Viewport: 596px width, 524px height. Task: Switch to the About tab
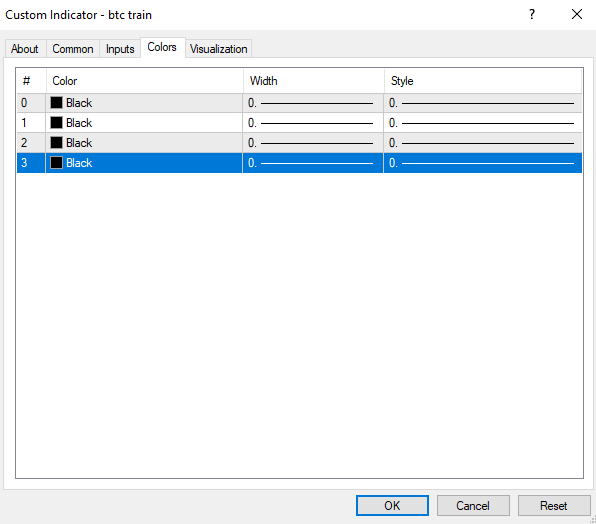25,49
